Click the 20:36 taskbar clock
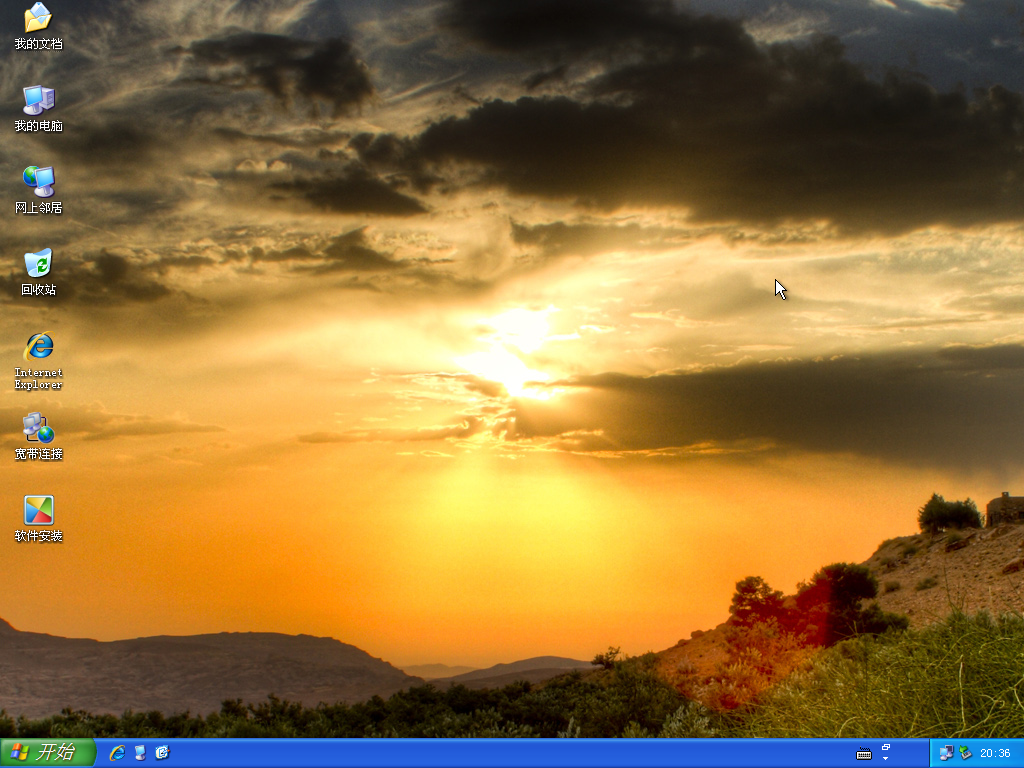 (x=995, y=754)
